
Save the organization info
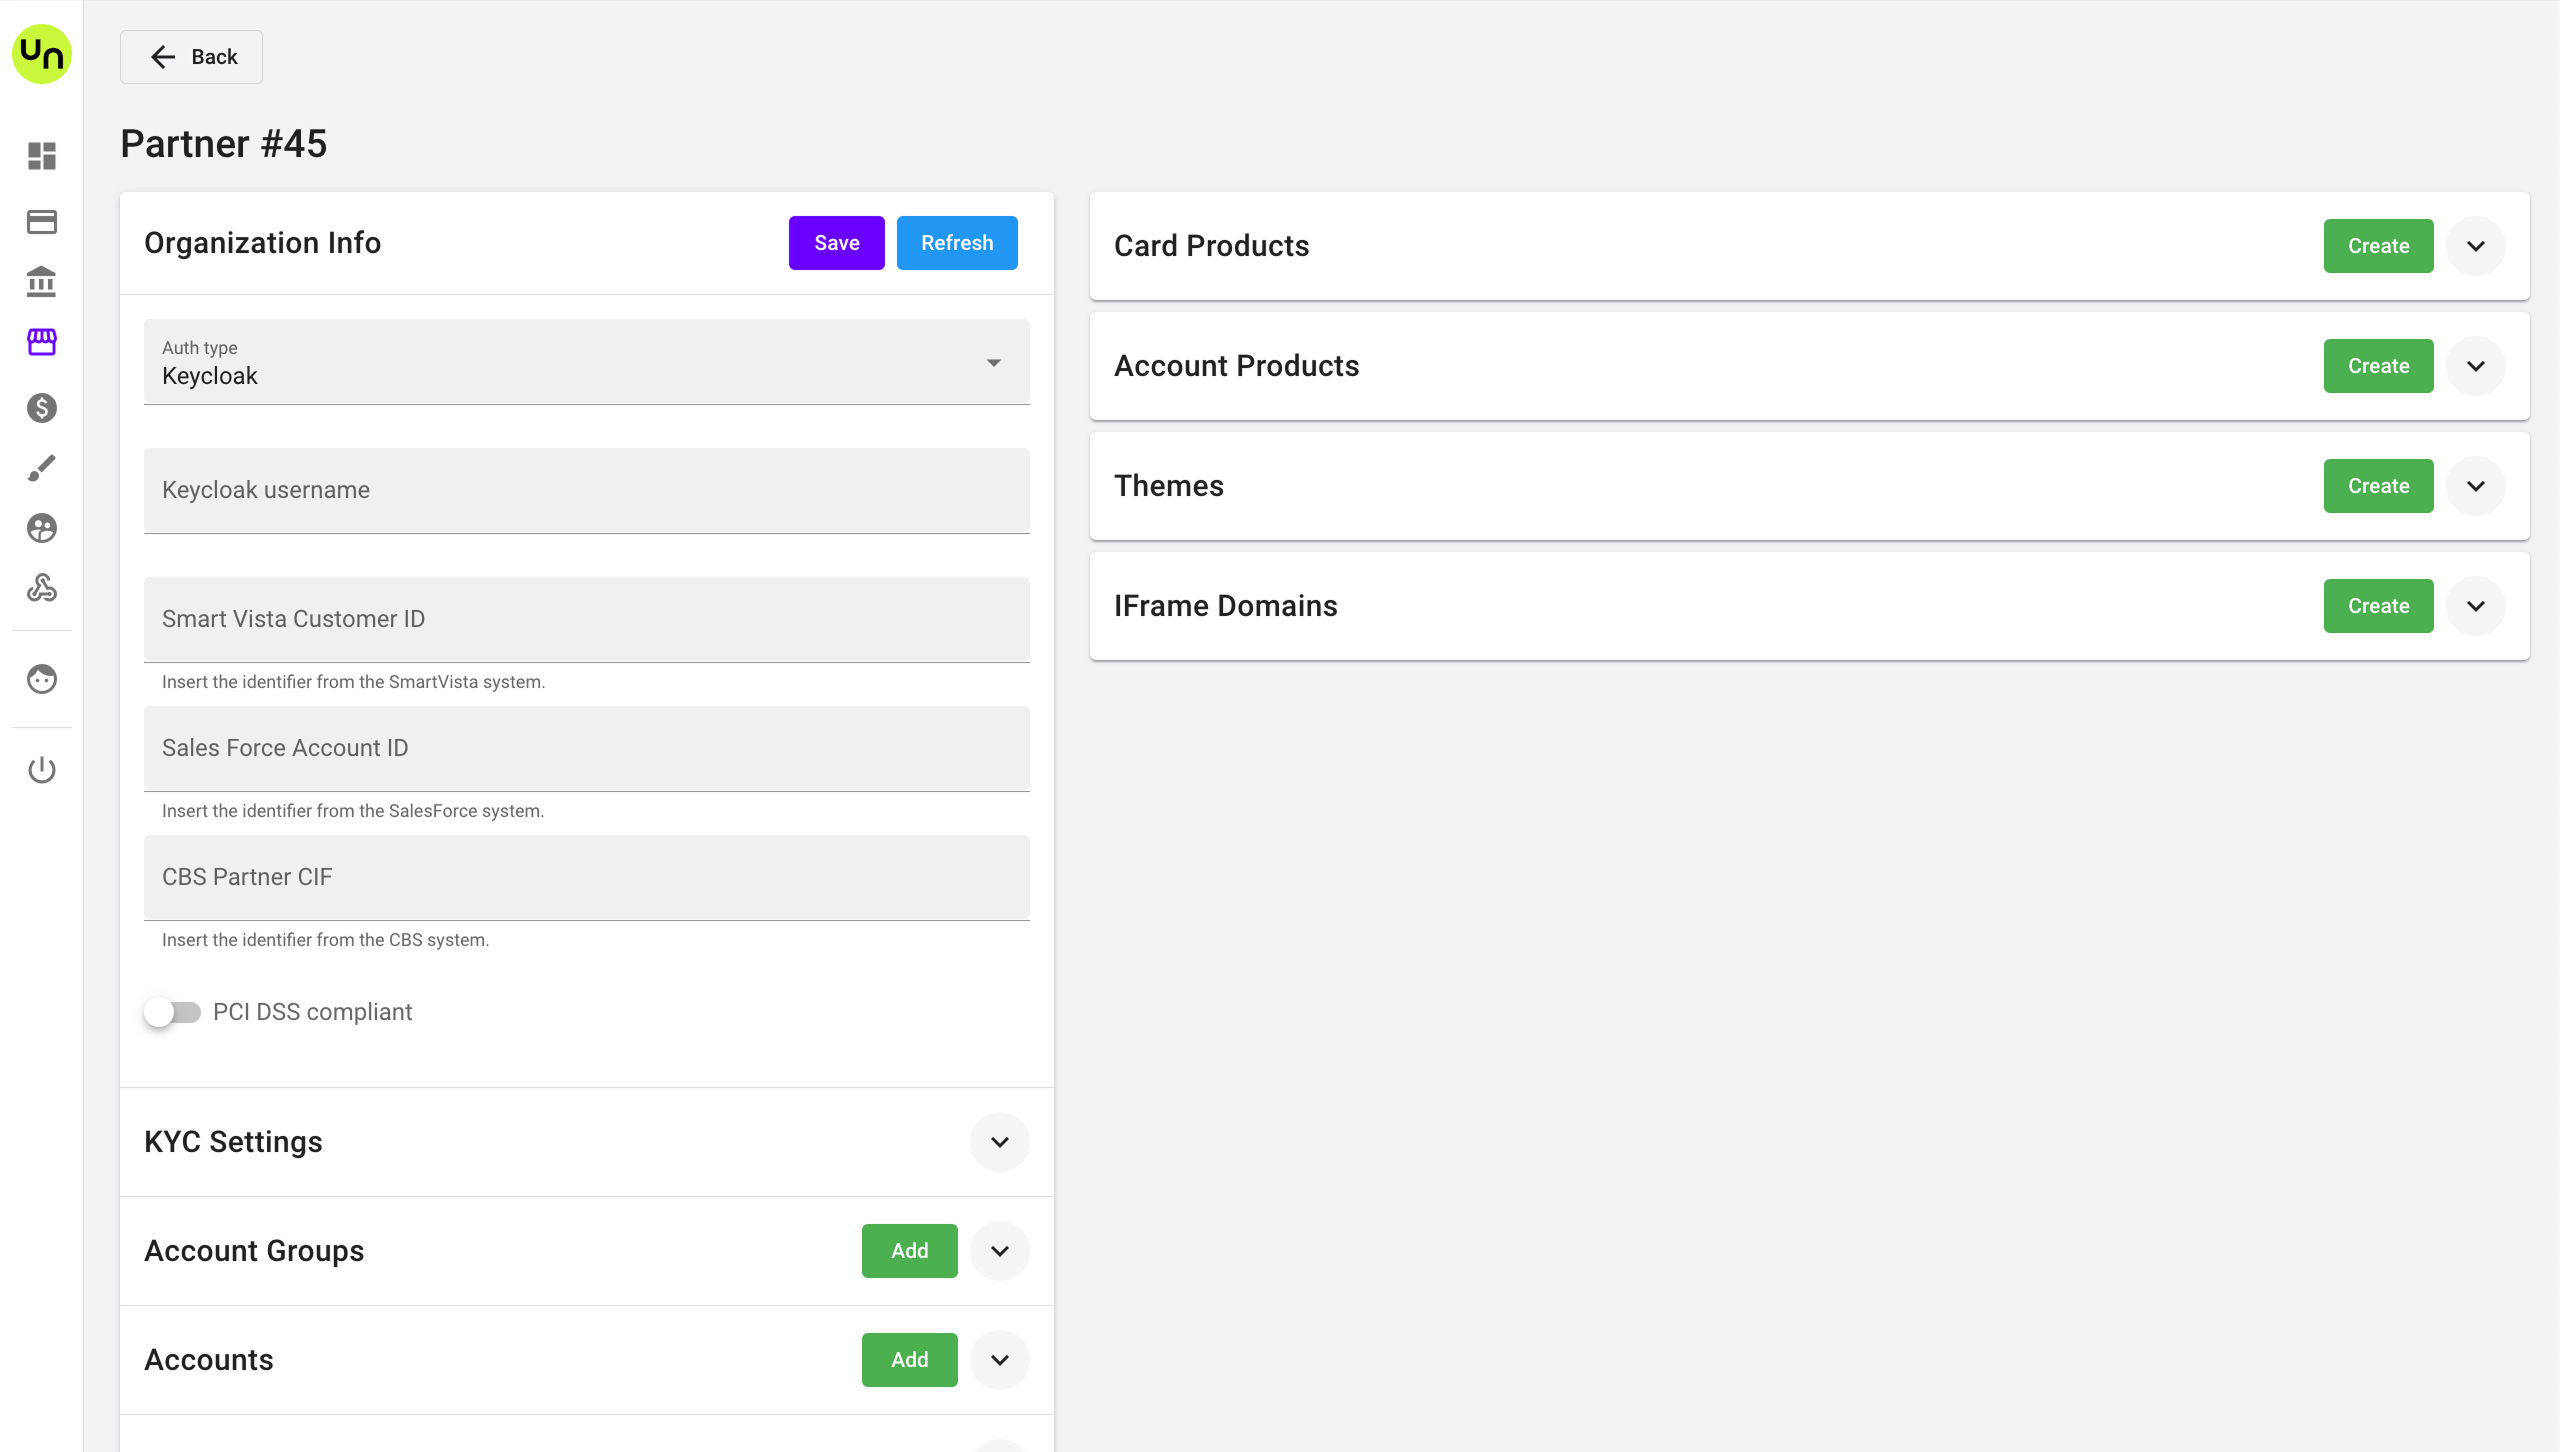point(837,243)
